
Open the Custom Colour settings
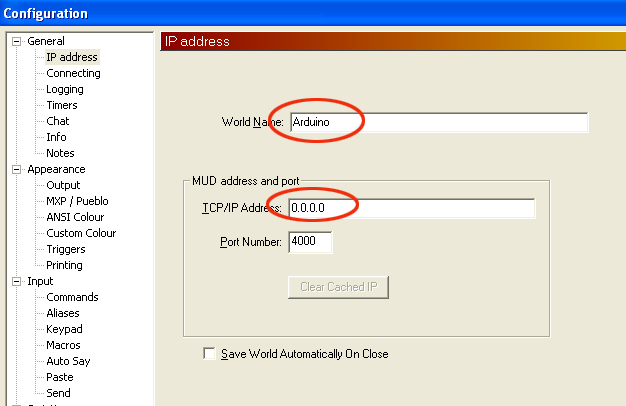pyautogui.click(x=81, y=233)
